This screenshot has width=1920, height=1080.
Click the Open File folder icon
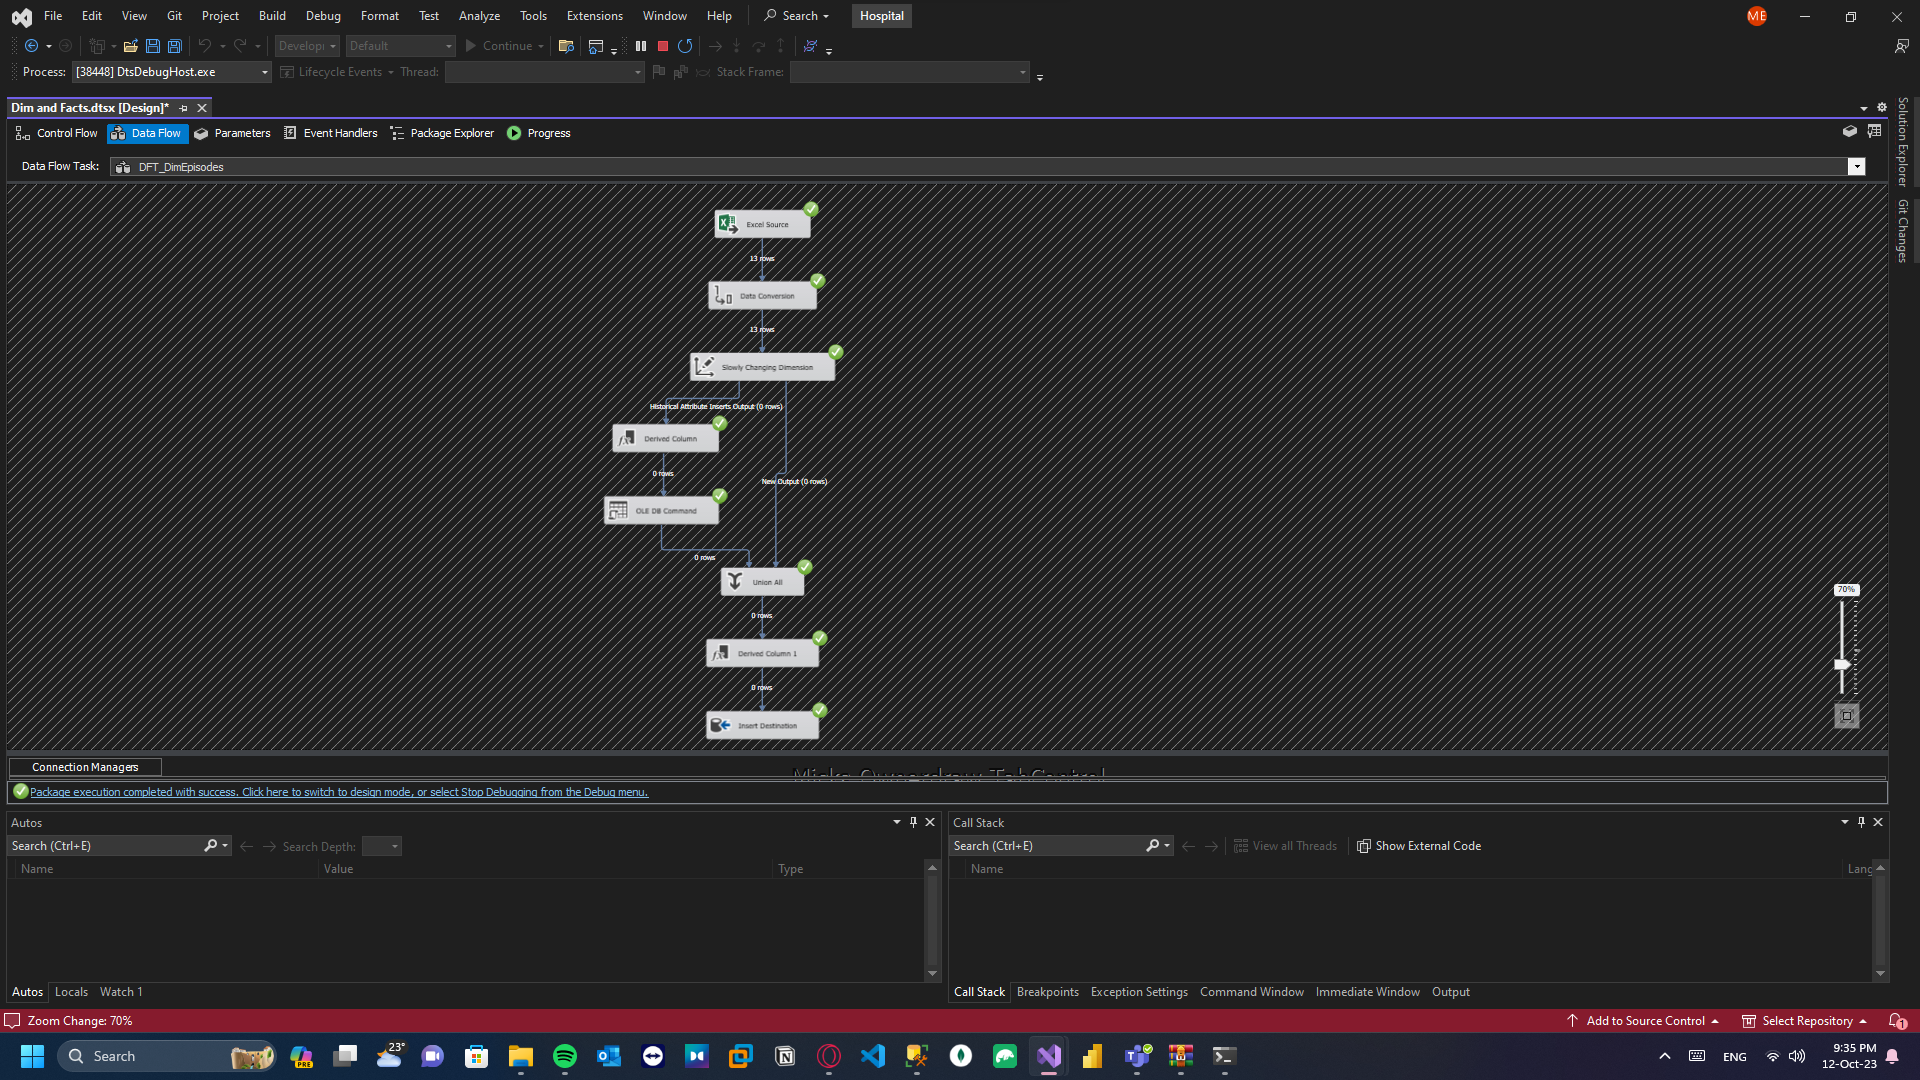[x=130, y=46]
